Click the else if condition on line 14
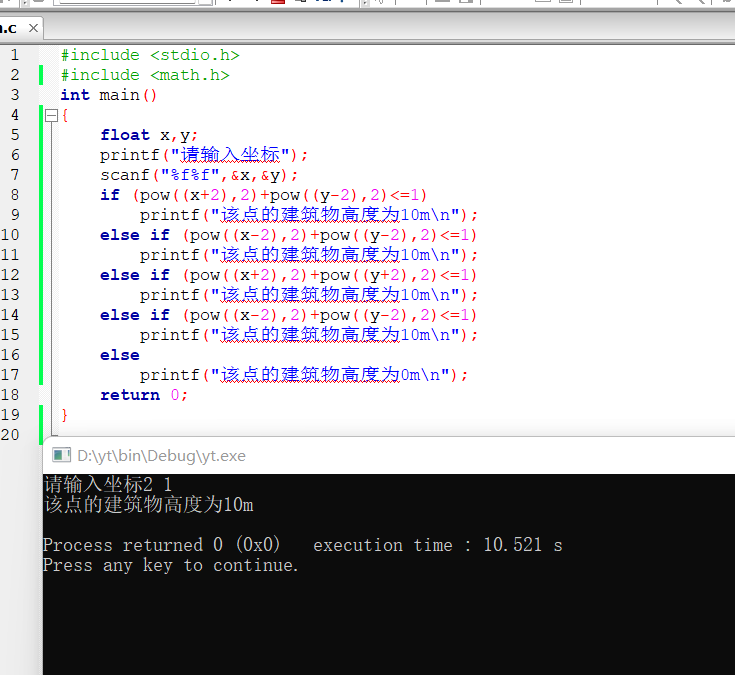Screen dimensions: 735x675 click(x=288, y=315)
